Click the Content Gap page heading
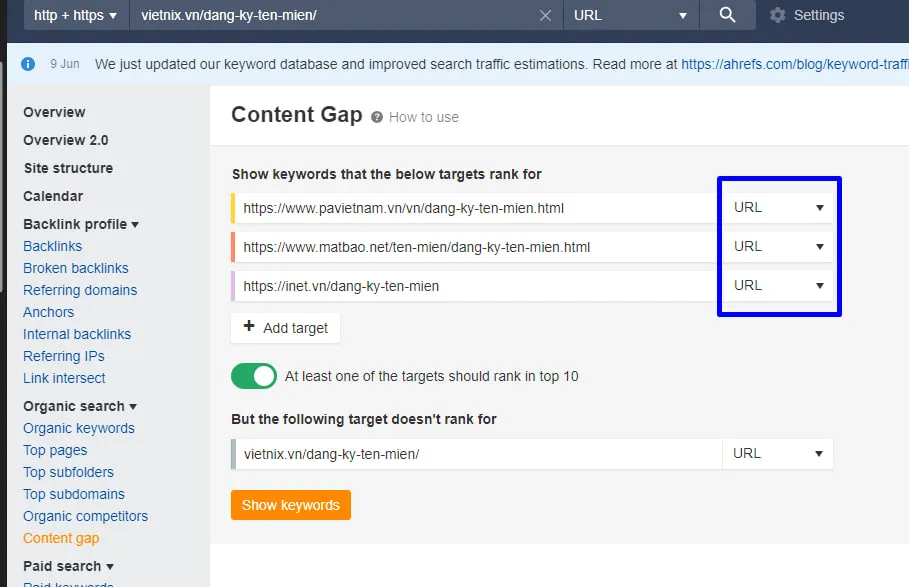Viewport: 909px width, 587px height. coord(297,115)
